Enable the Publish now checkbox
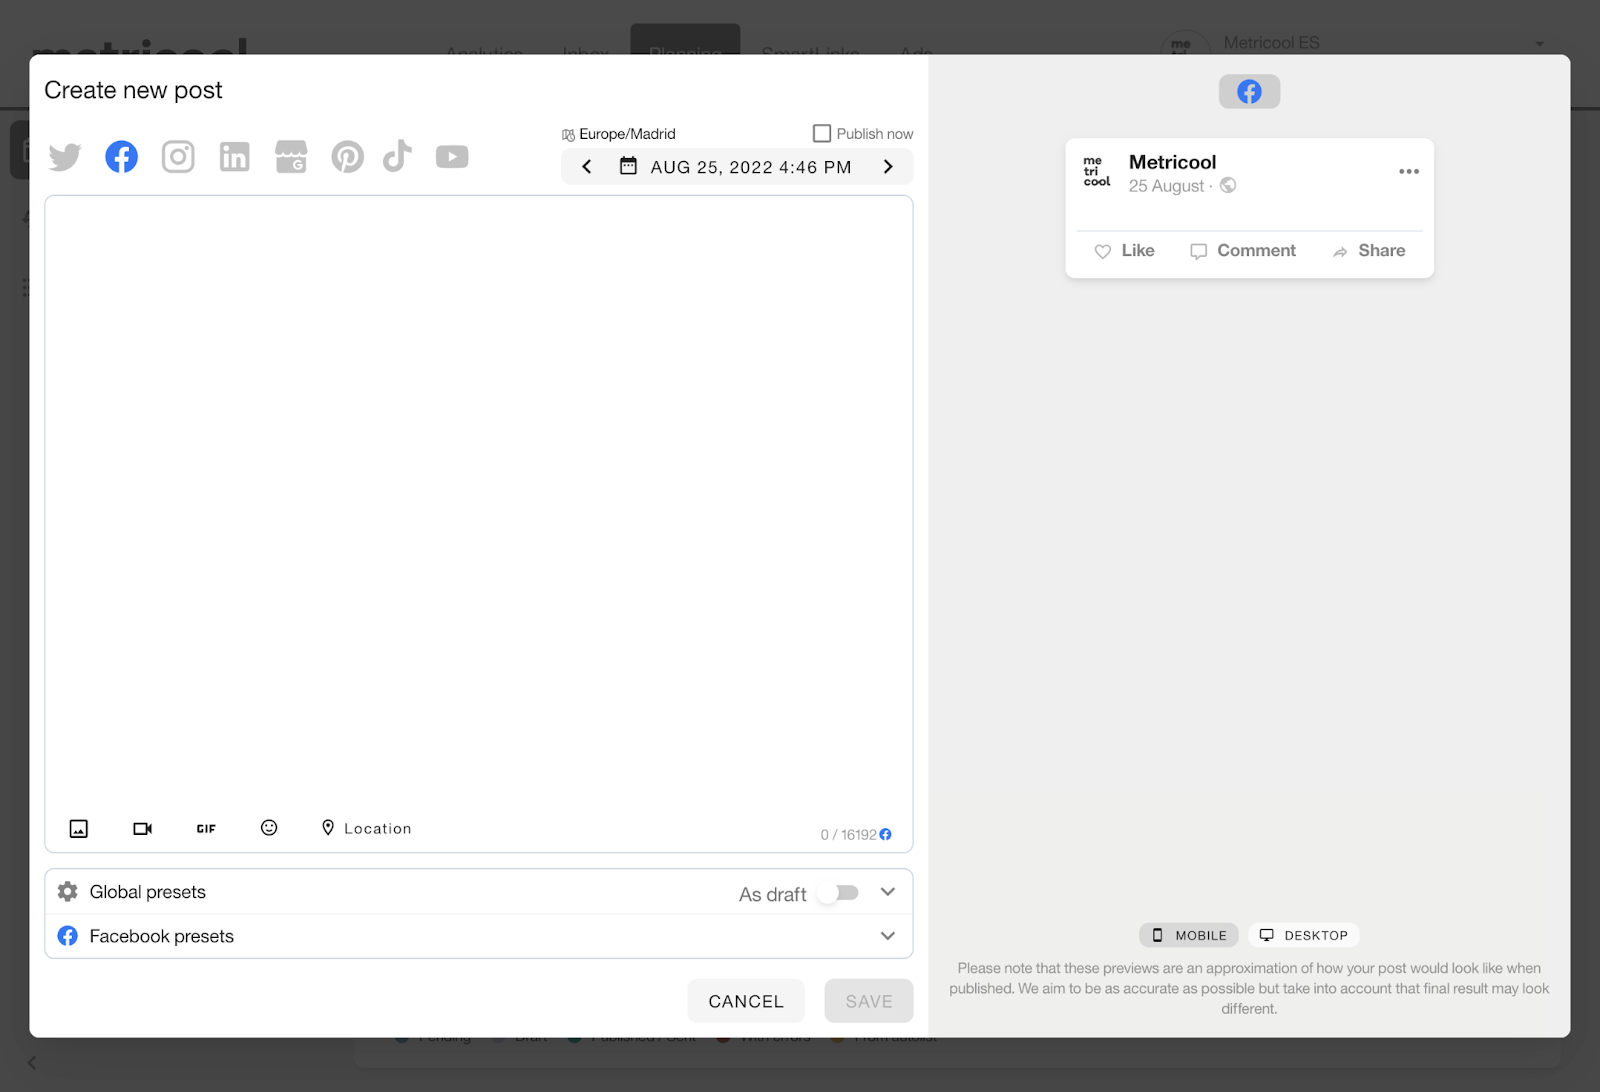Viewport: 1600px width, 1092px height. click(x=822, y=134)
